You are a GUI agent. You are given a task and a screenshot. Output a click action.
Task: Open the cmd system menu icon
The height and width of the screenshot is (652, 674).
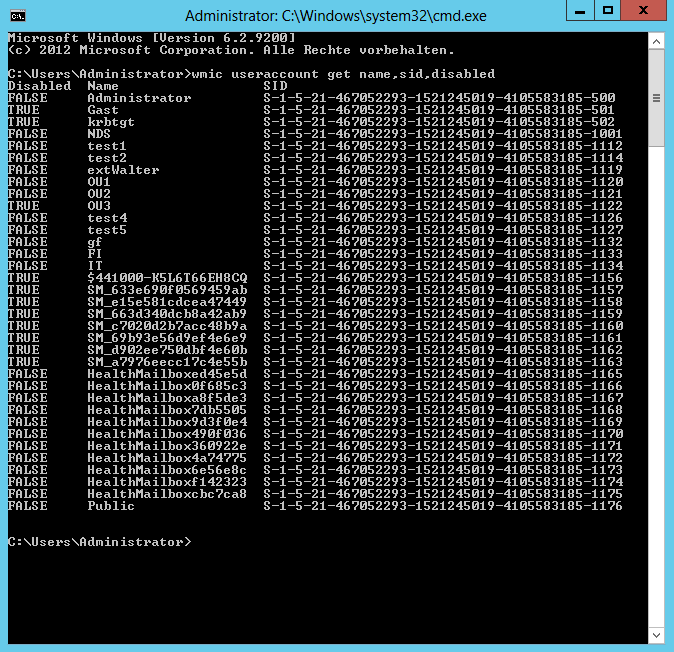pos(18,14)
